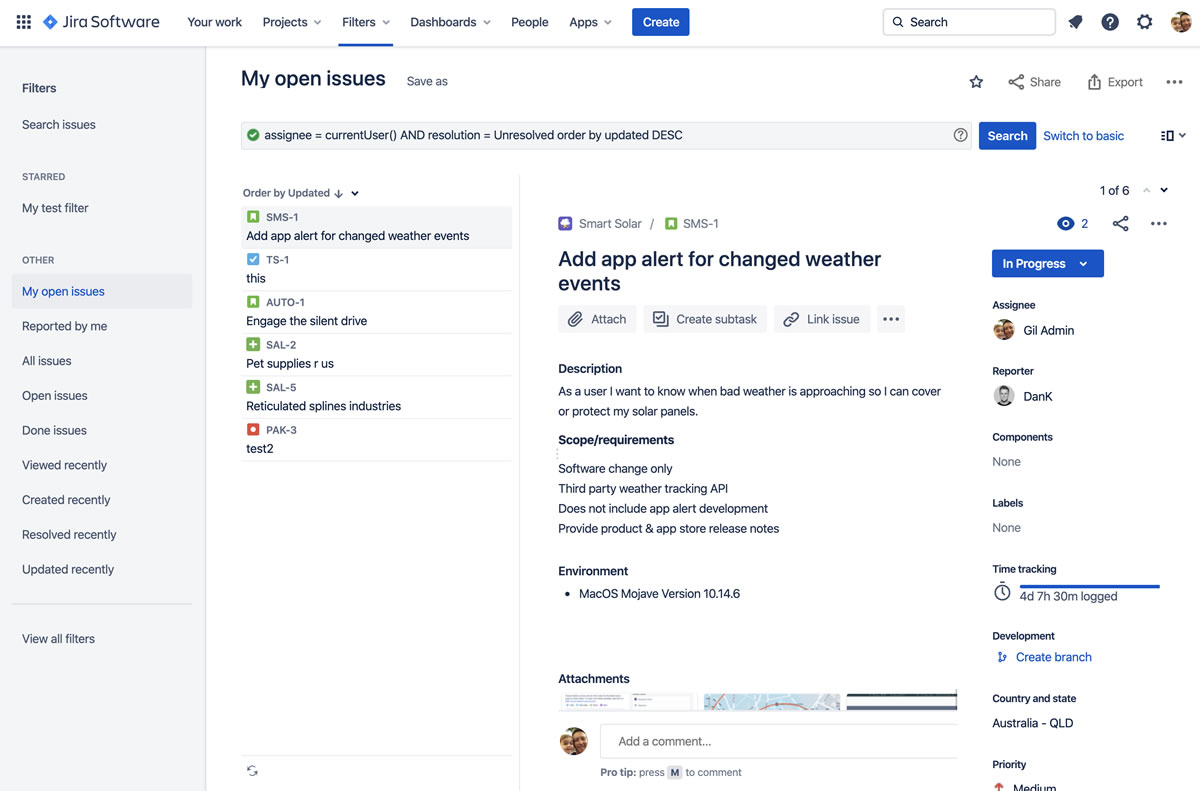
Task: Click the JQL syntax help icon
Action: click(960, 135)
